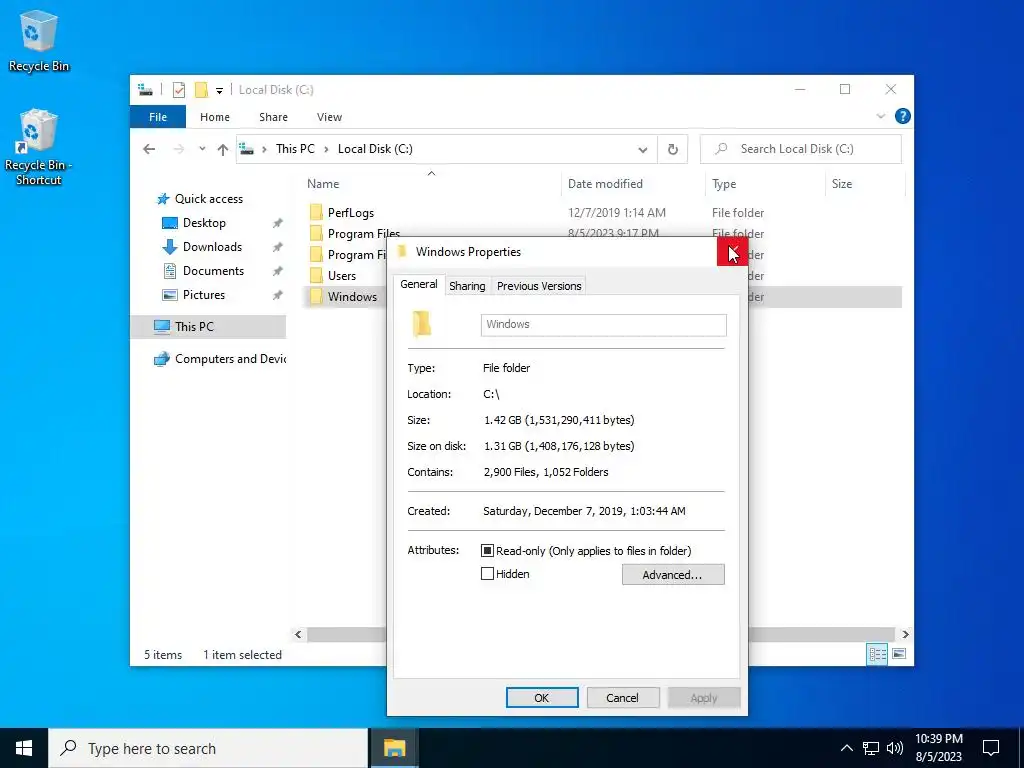Switch to the General tab in Properties
This screenshot has height=768, width=1024.
coord(419,285)
